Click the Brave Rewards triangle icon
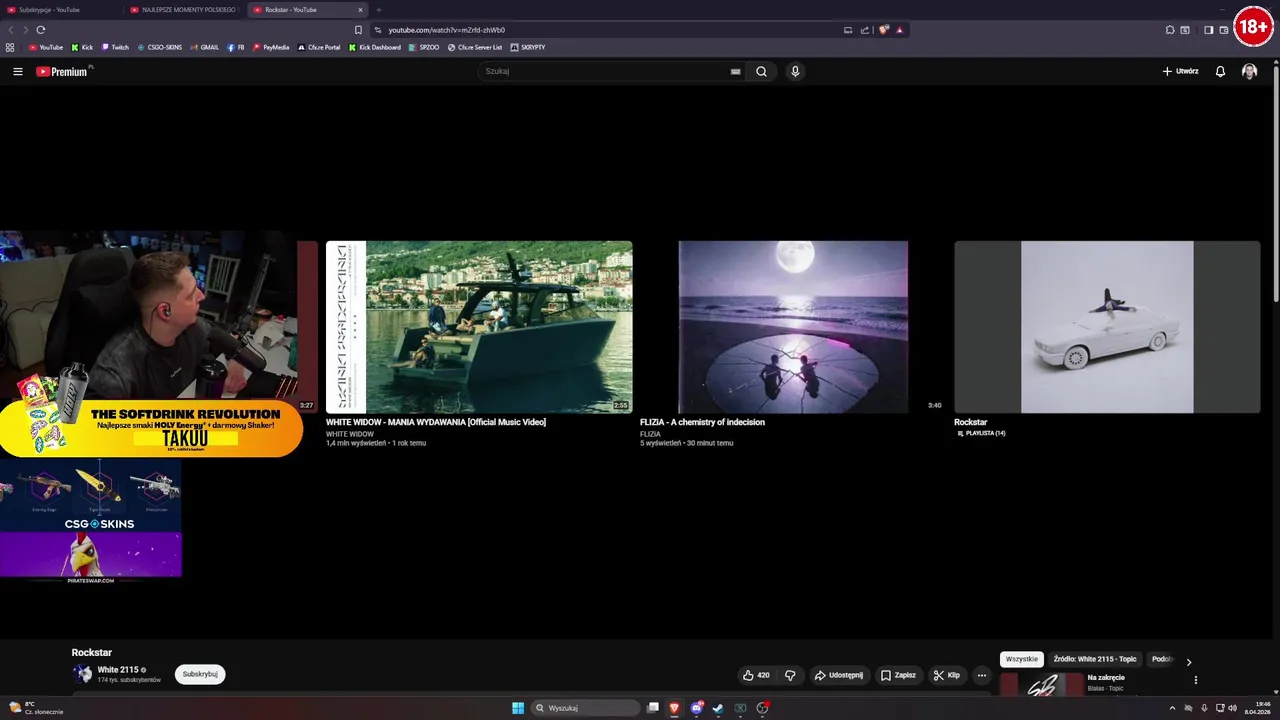The image size is (1280, 720). click(x=899, y=30)
